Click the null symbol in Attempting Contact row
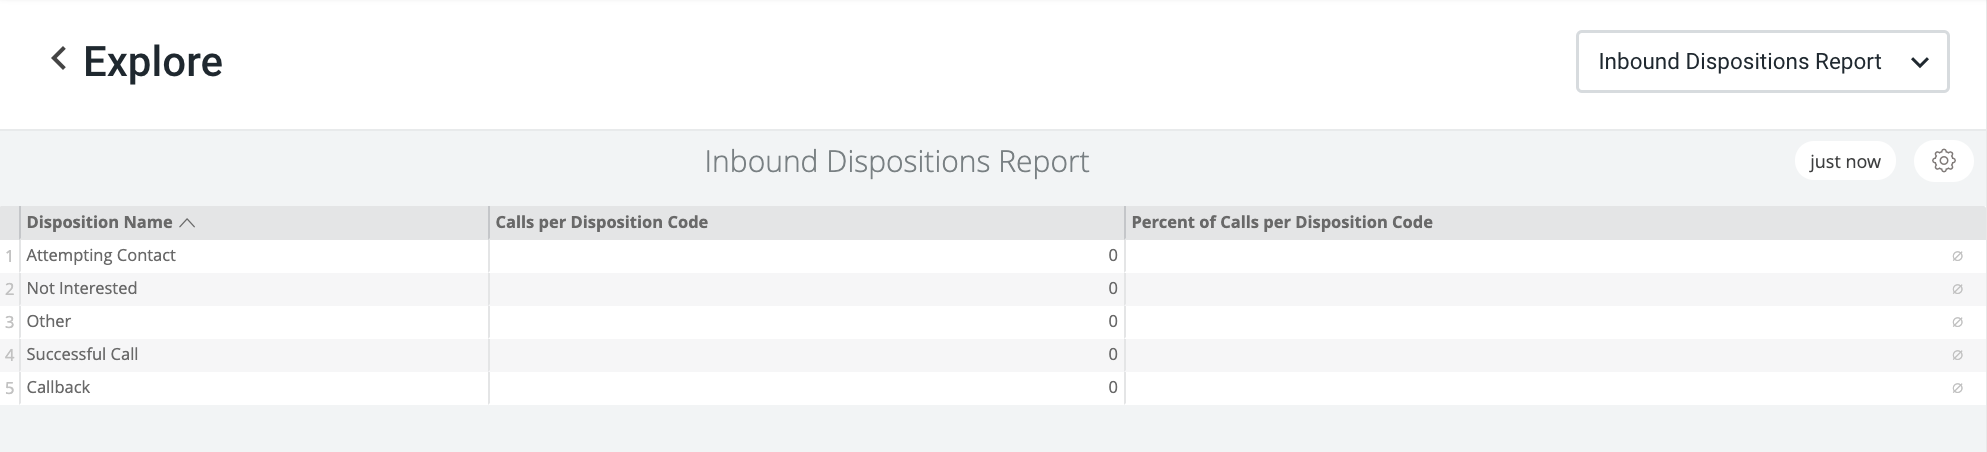 (1957, 256)
